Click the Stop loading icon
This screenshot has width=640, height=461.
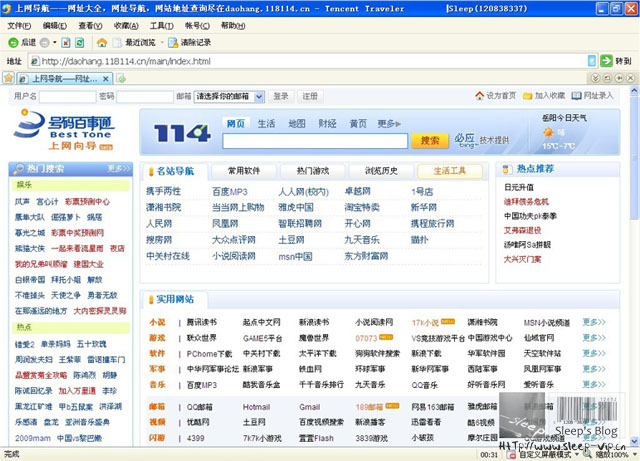[x=66, y=42]
